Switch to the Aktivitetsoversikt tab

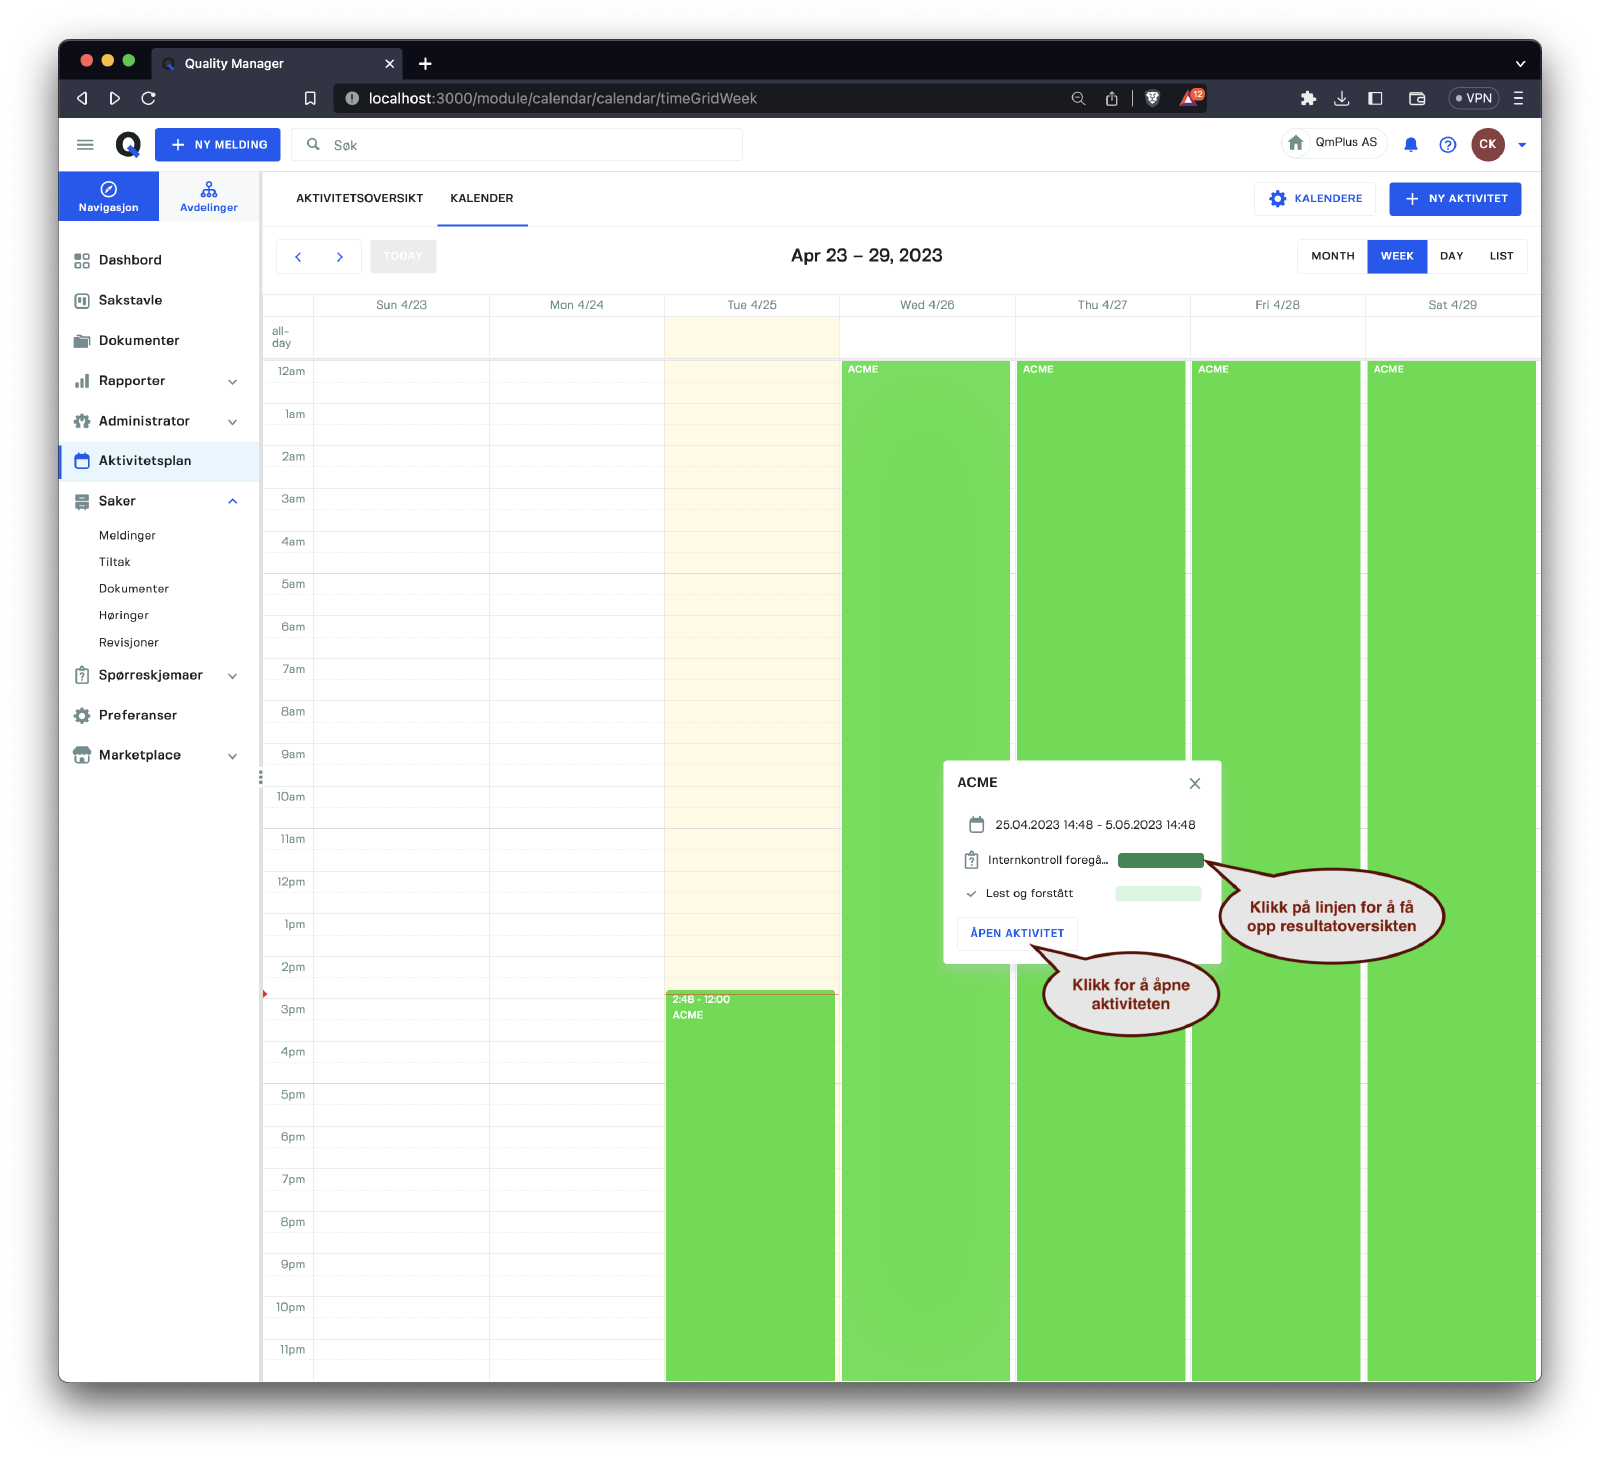[x=359, y=198]
